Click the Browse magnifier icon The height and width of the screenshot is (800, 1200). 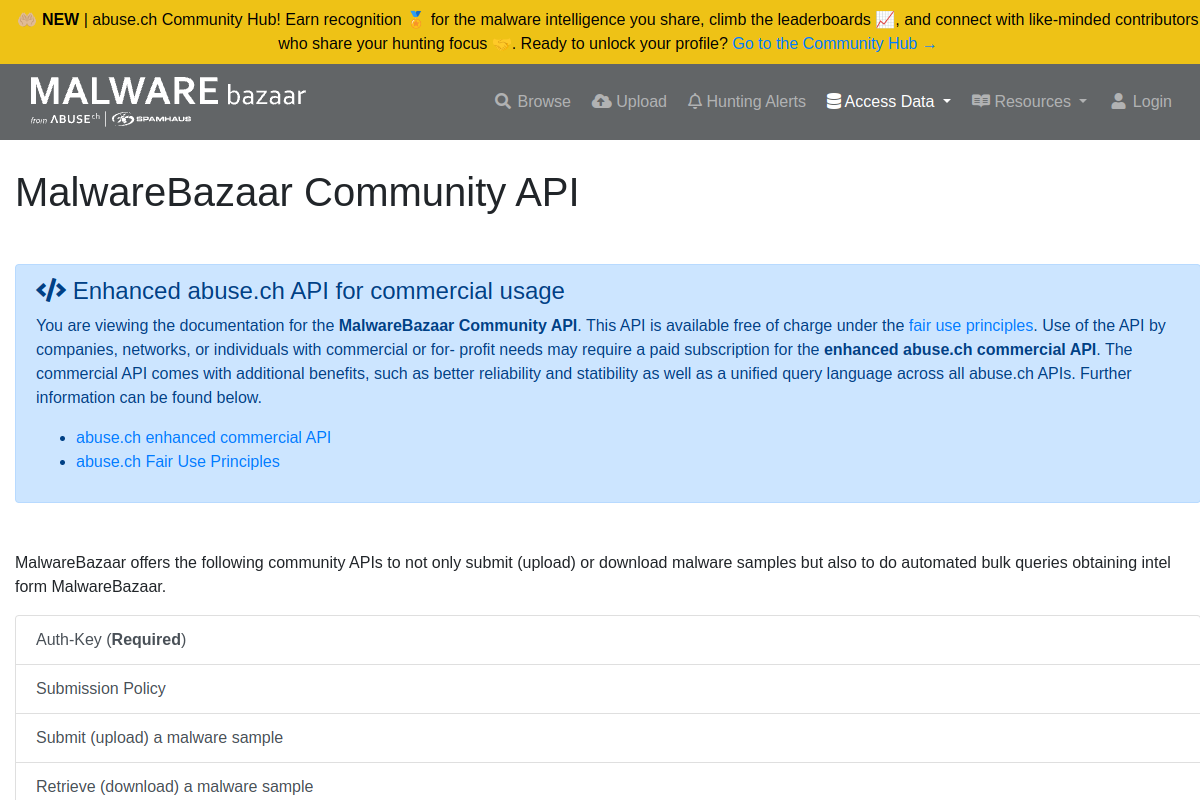click(503, 101)
